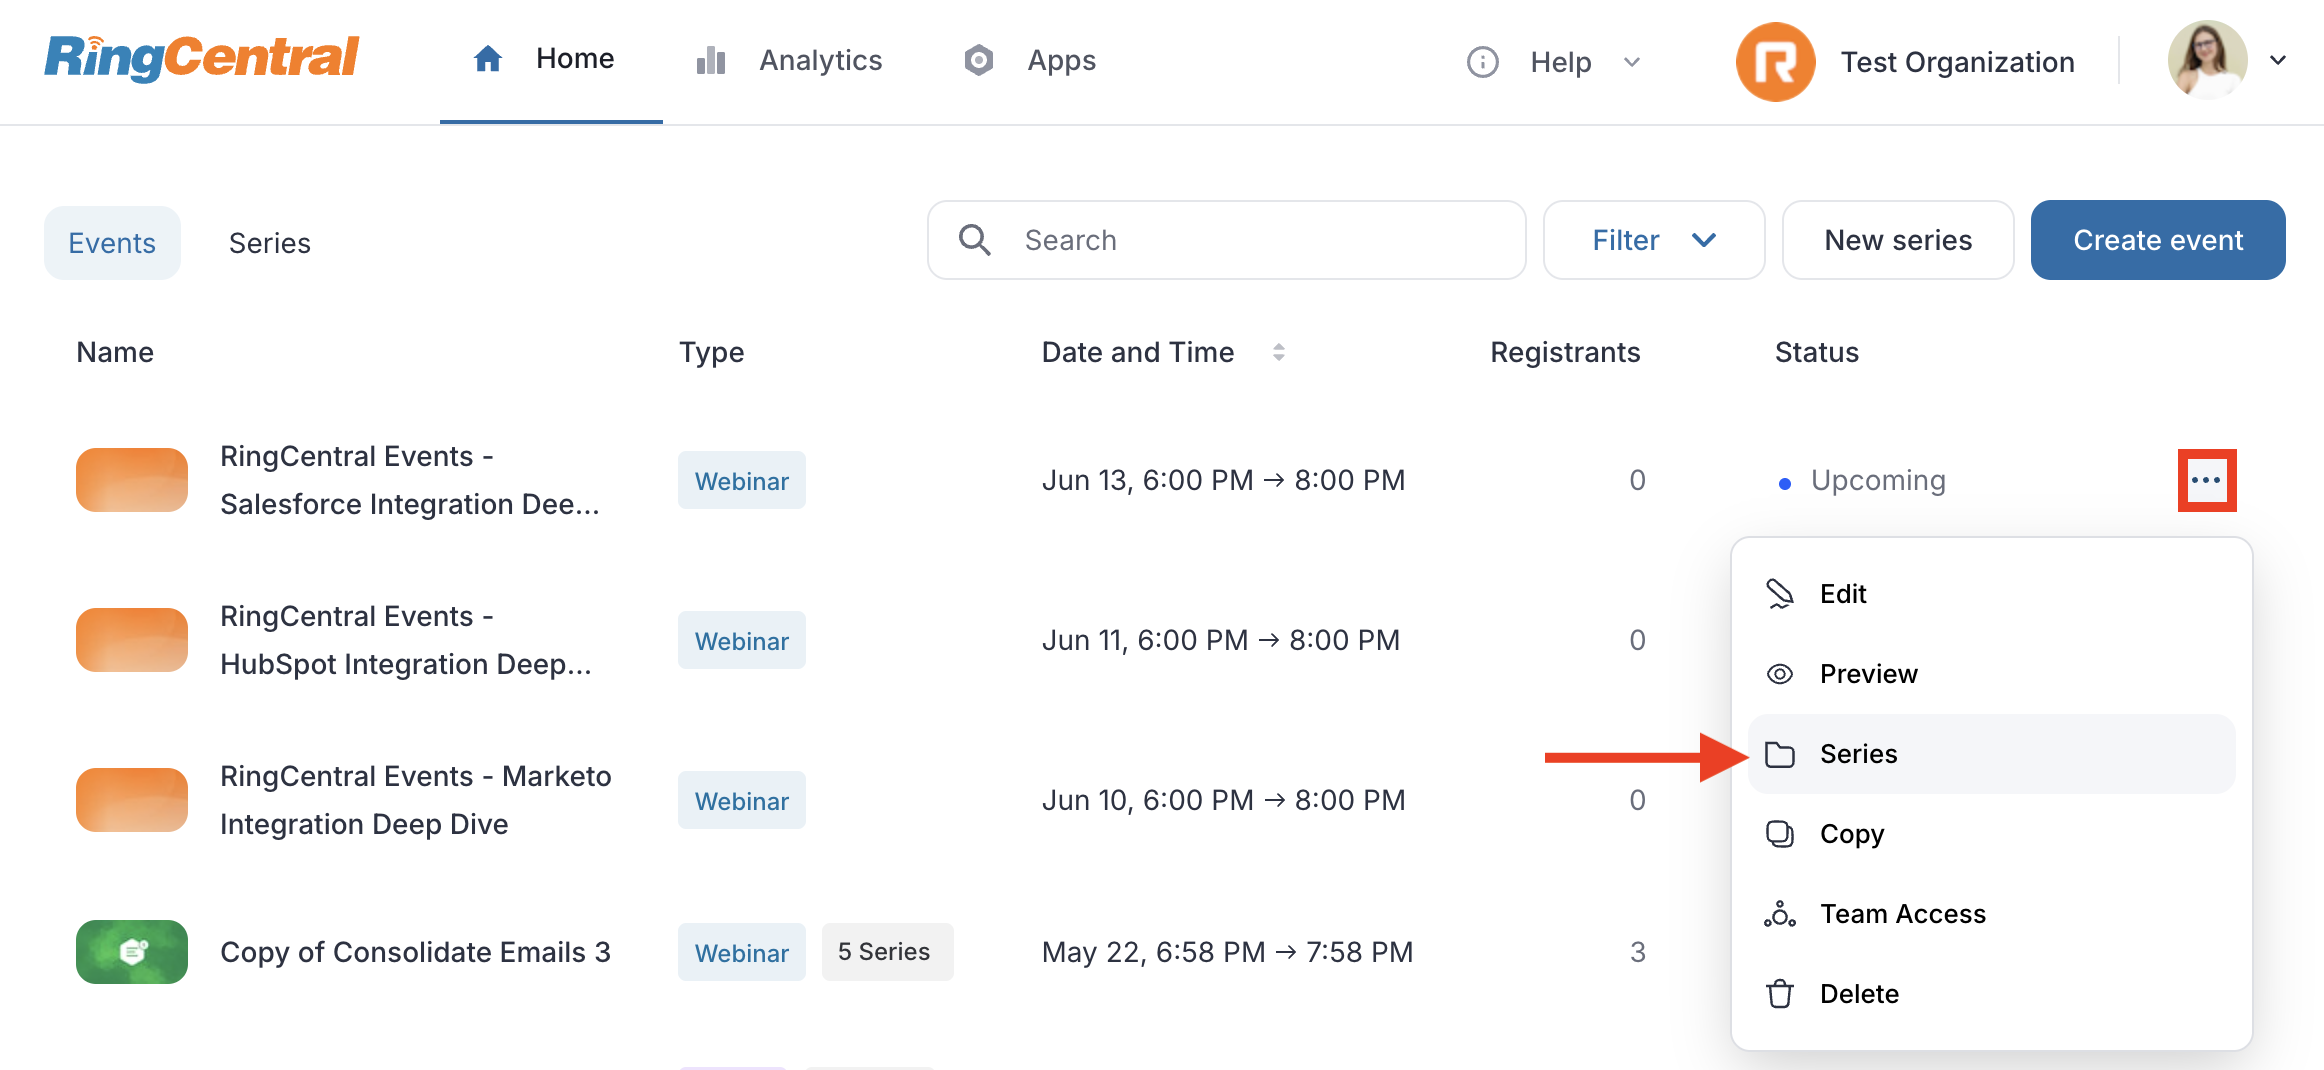
Task: Open Salesforce Integration Dee... event
Action: point(409,480)
